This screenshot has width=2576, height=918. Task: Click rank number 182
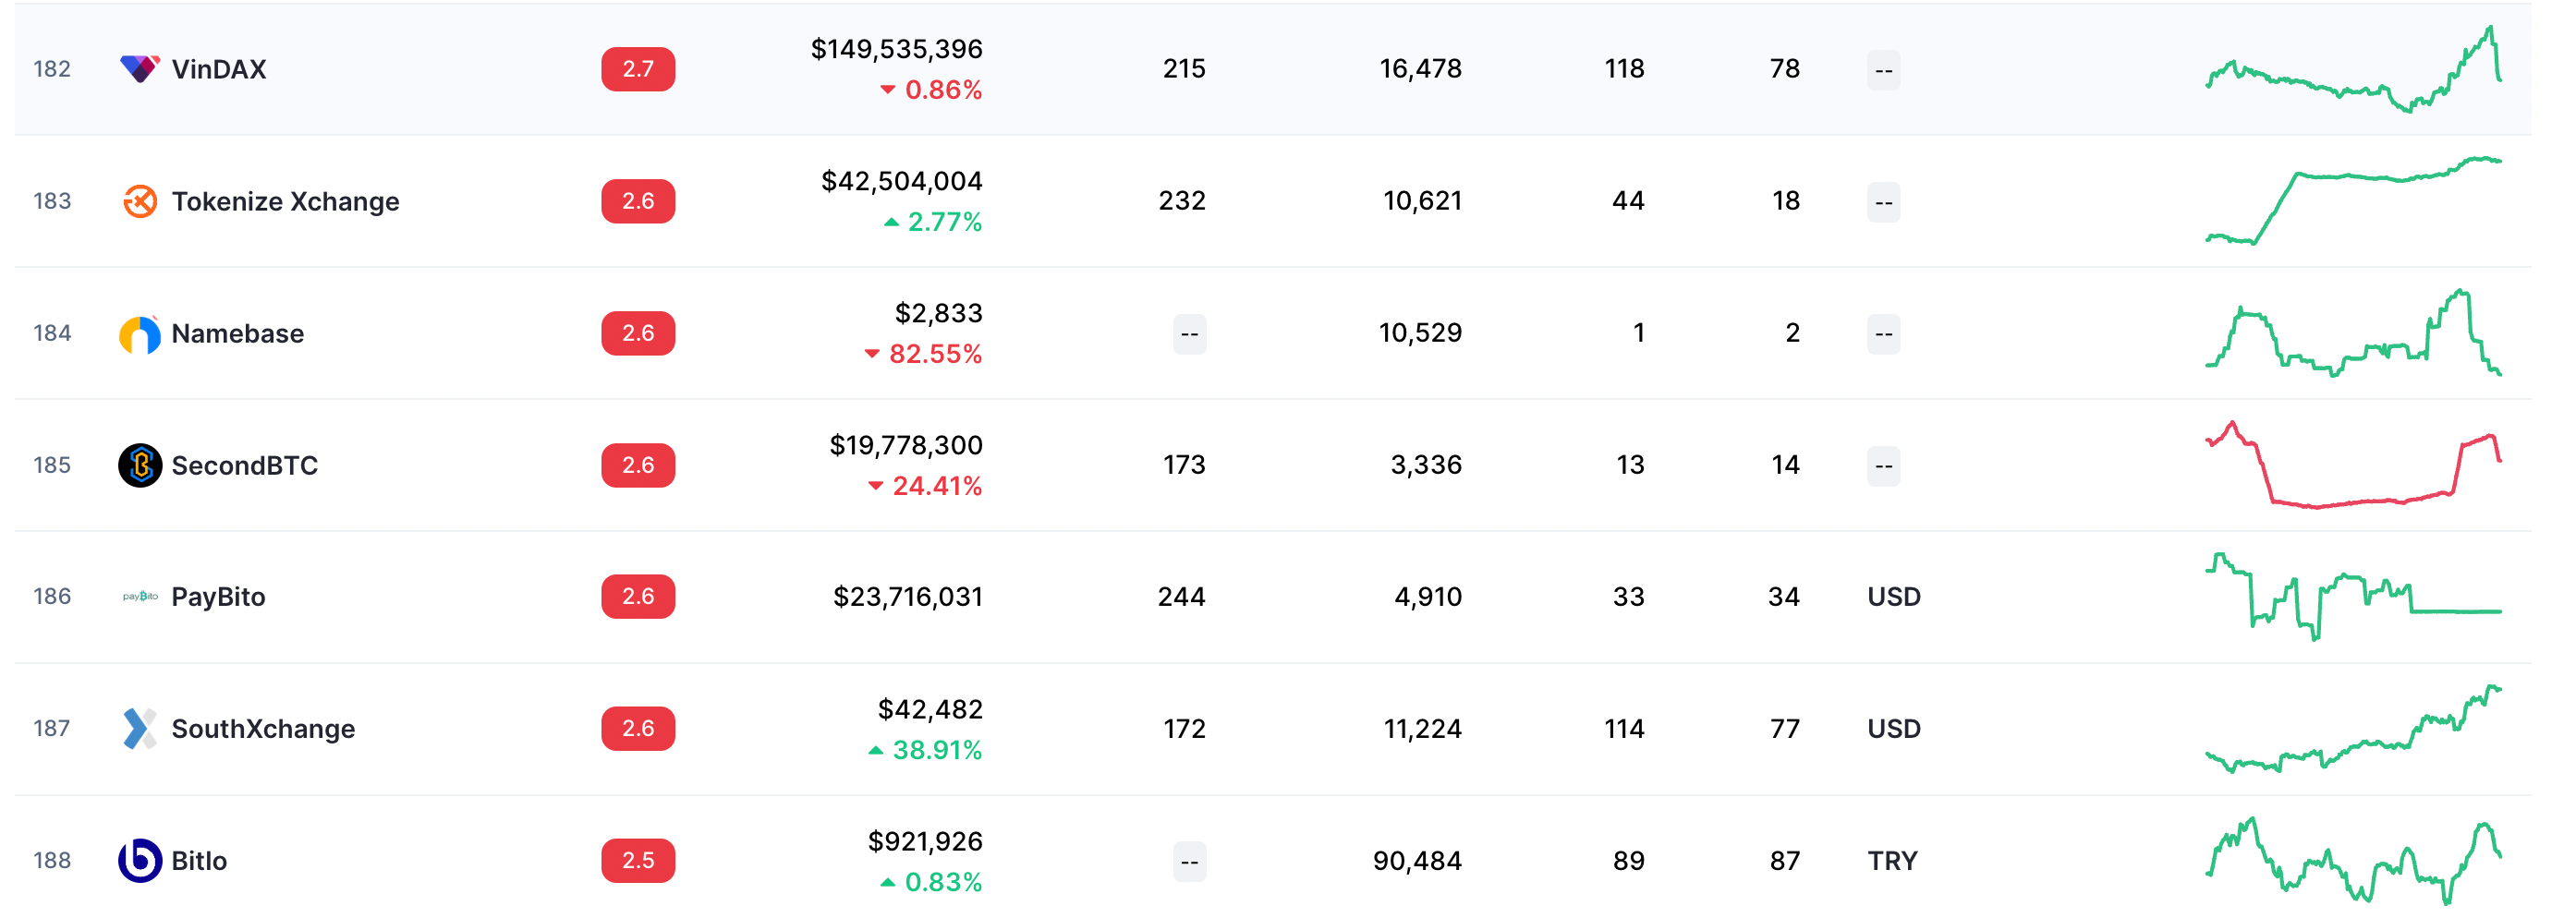click(x=52, y=69)
